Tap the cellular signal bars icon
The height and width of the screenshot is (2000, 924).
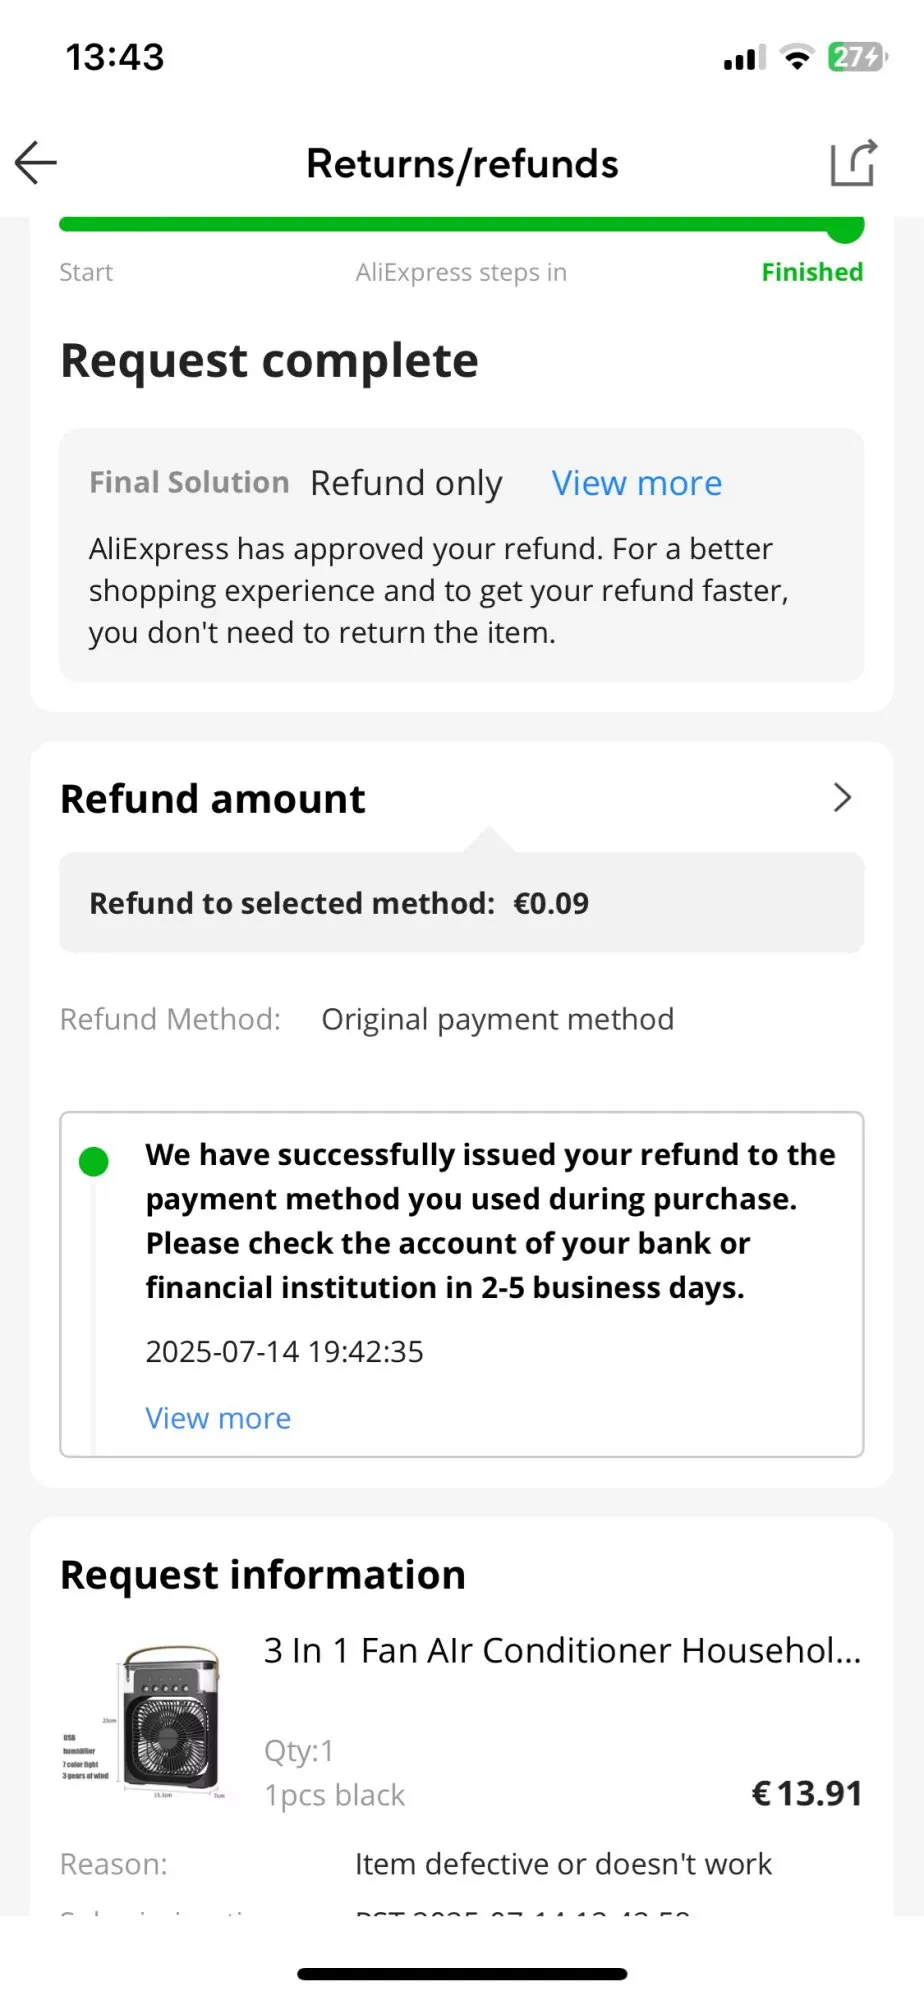[744, 58]
